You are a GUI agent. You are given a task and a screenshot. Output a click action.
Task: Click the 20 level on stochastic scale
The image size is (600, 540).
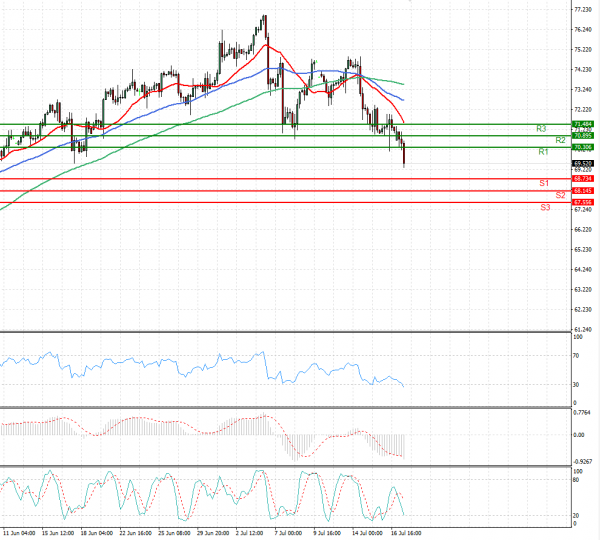click(576, 516)
